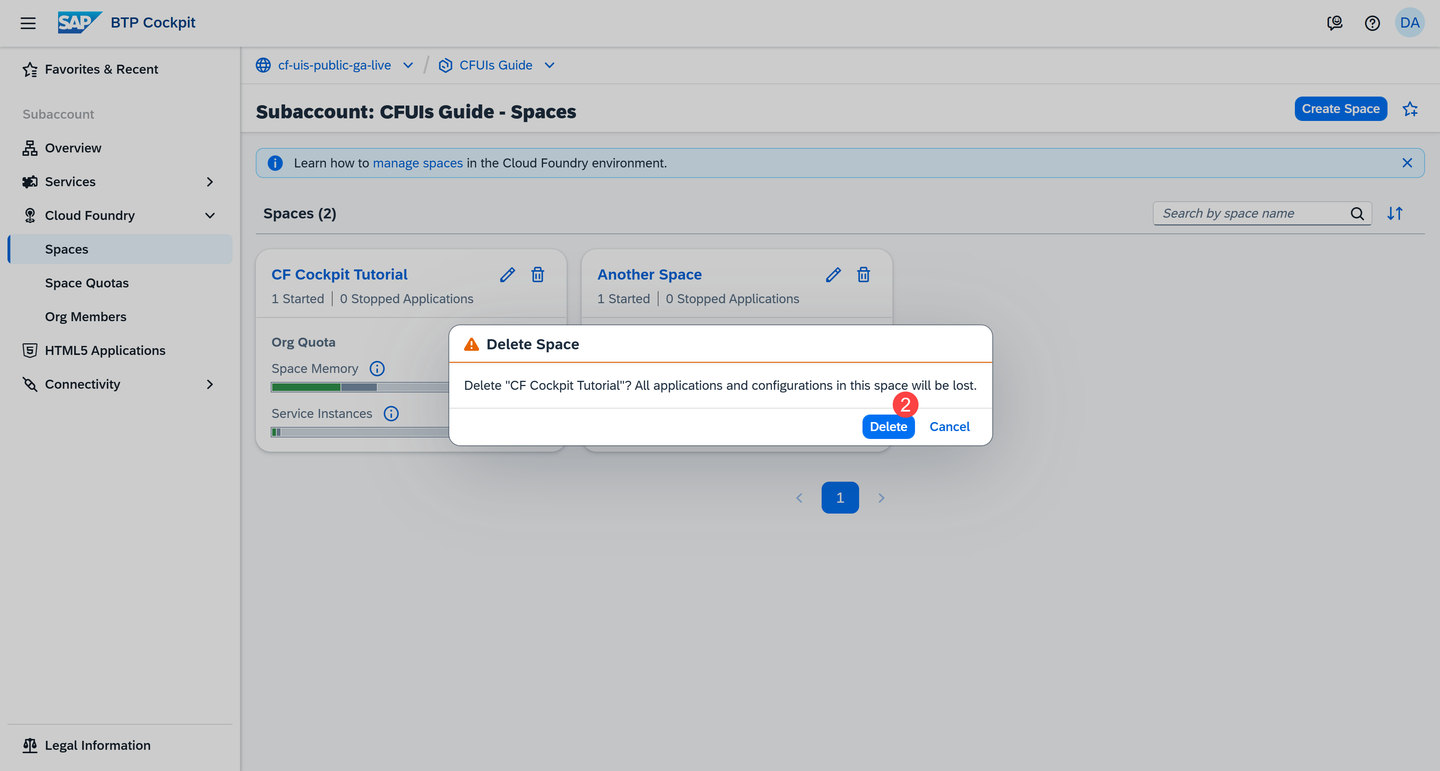Open Overview in the sidebar

point(120,148)
